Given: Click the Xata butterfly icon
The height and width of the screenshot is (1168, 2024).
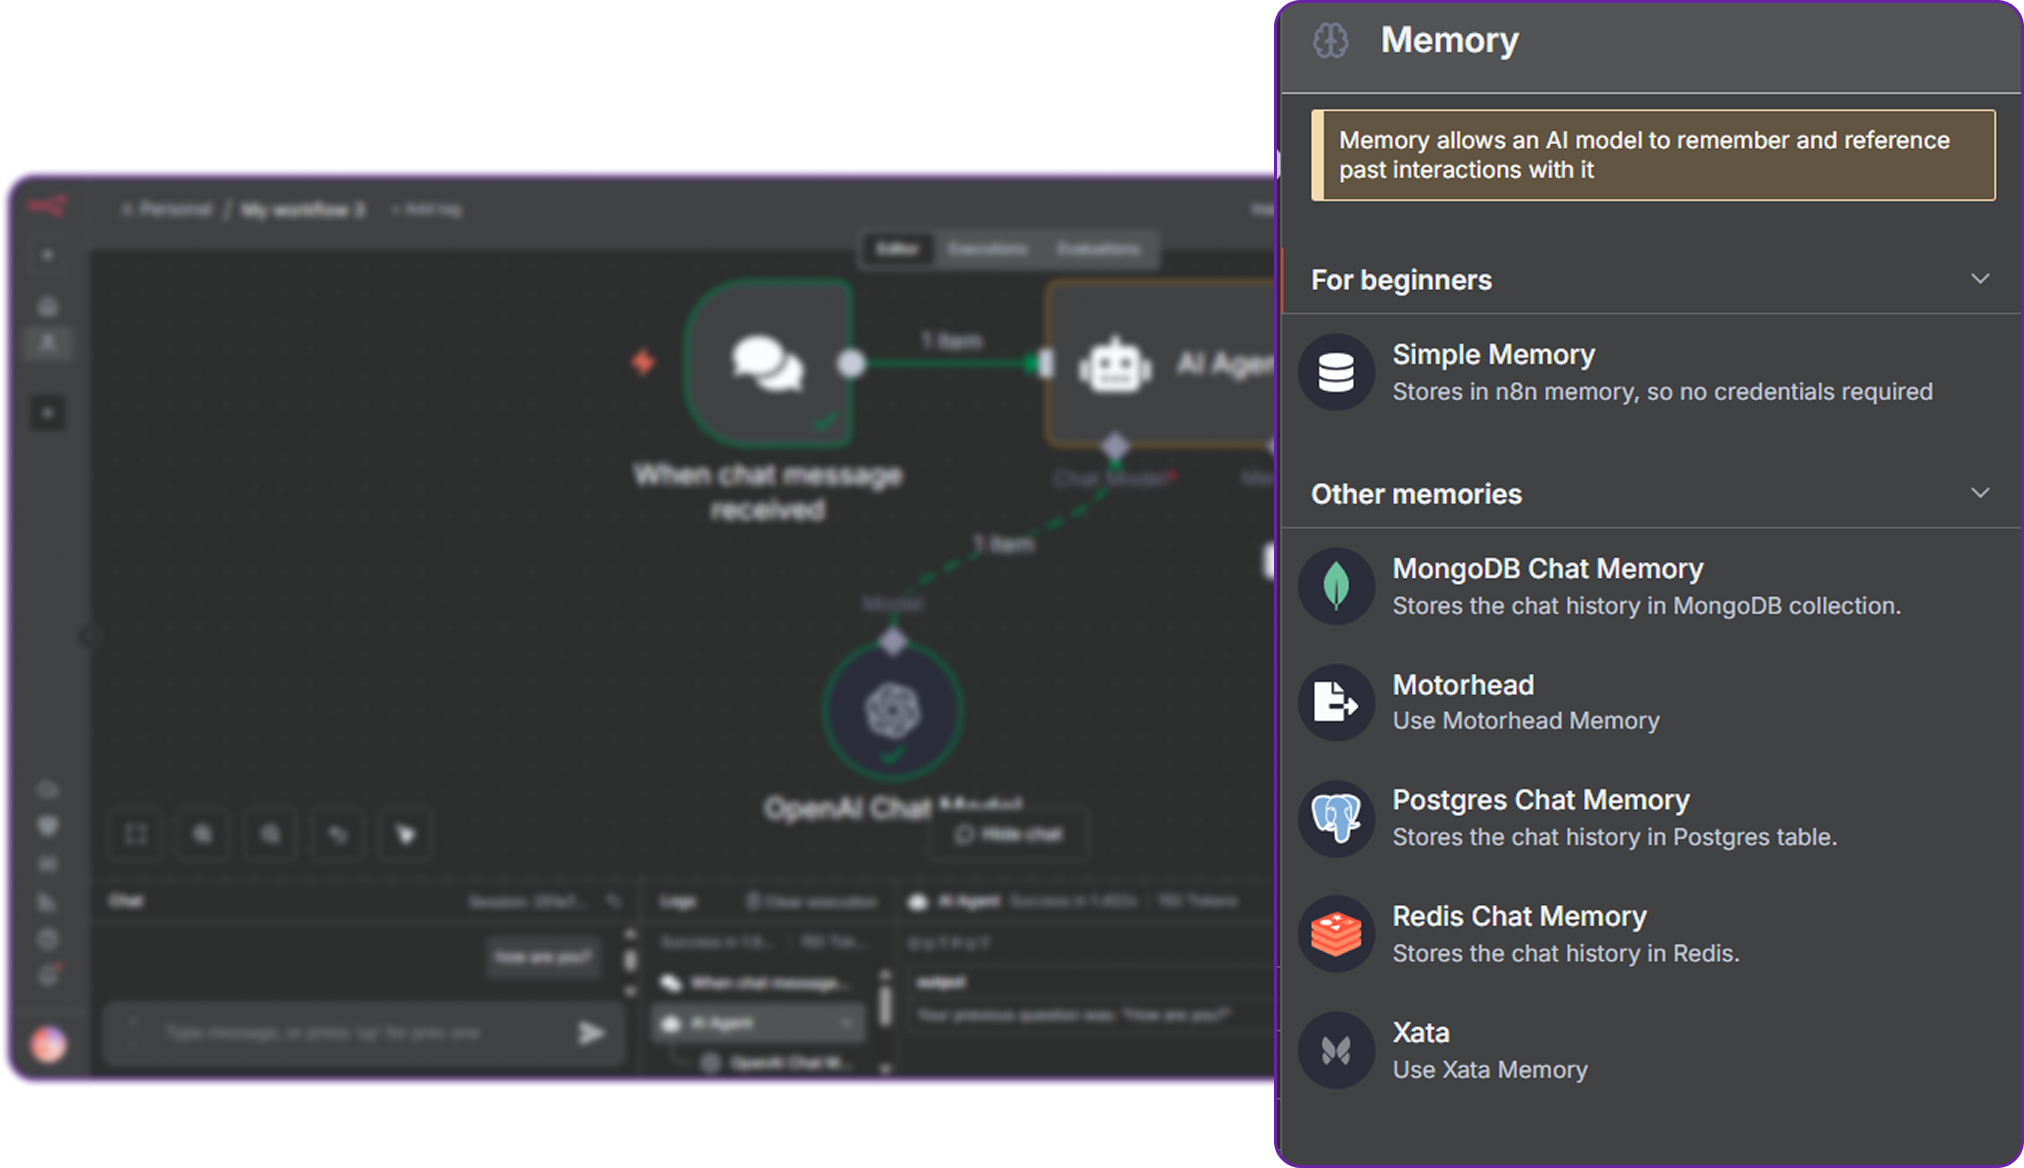Looking at the screenshot, I should click(1336, 1050).
